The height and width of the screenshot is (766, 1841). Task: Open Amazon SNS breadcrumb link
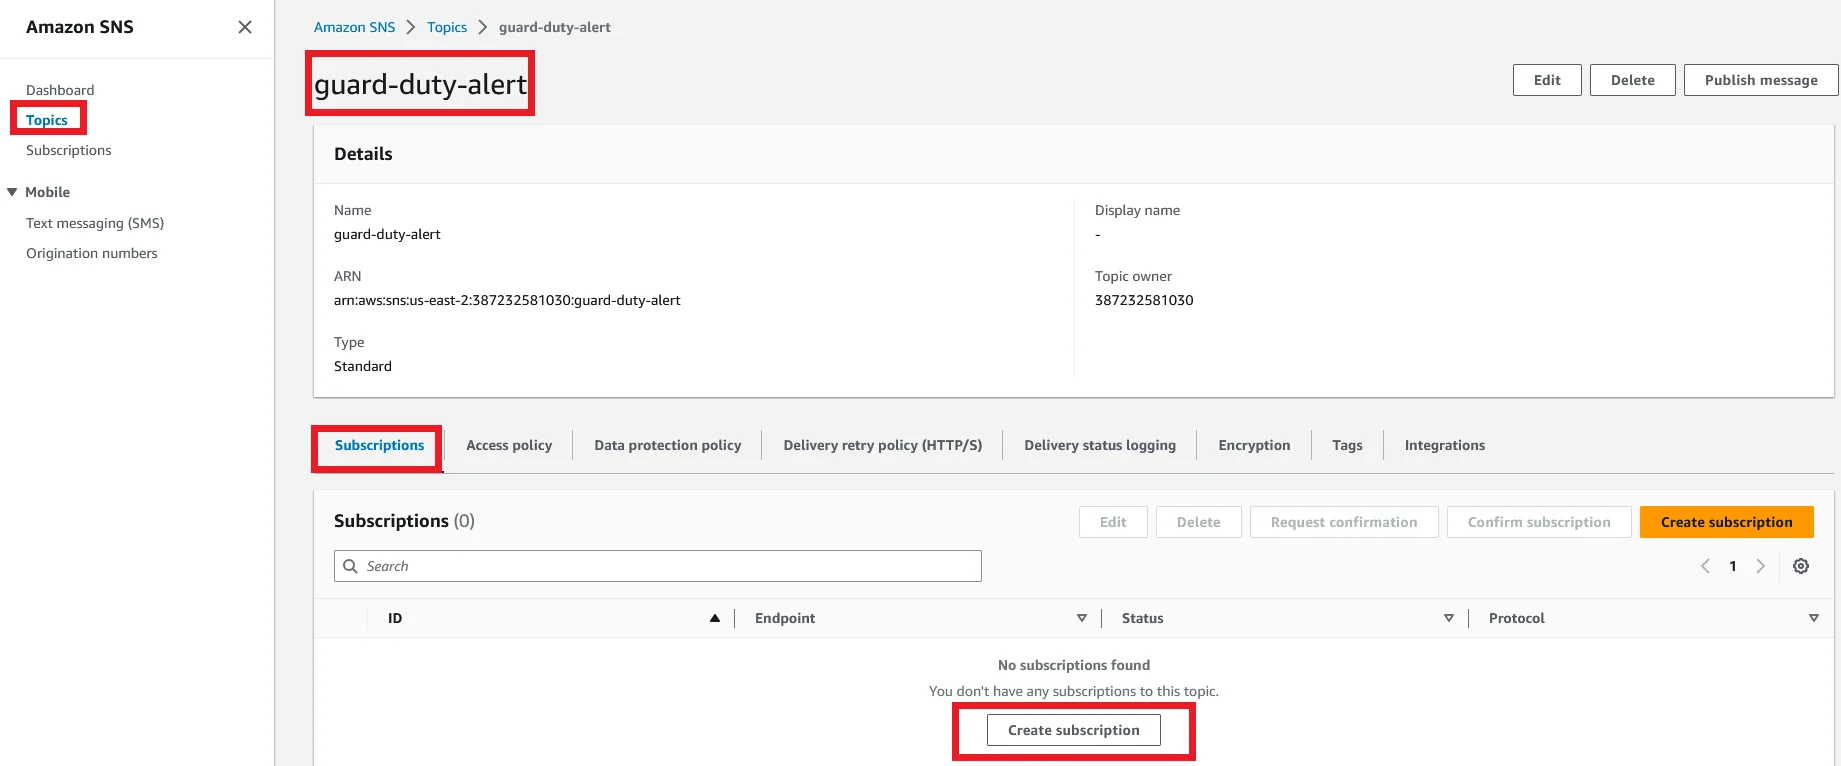pyautogui.click(x=354, y=27)
